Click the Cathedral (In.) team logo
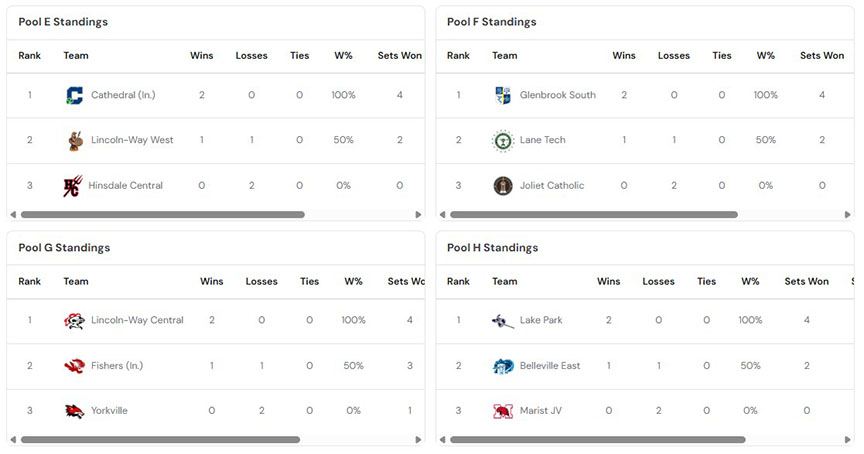 74,95
